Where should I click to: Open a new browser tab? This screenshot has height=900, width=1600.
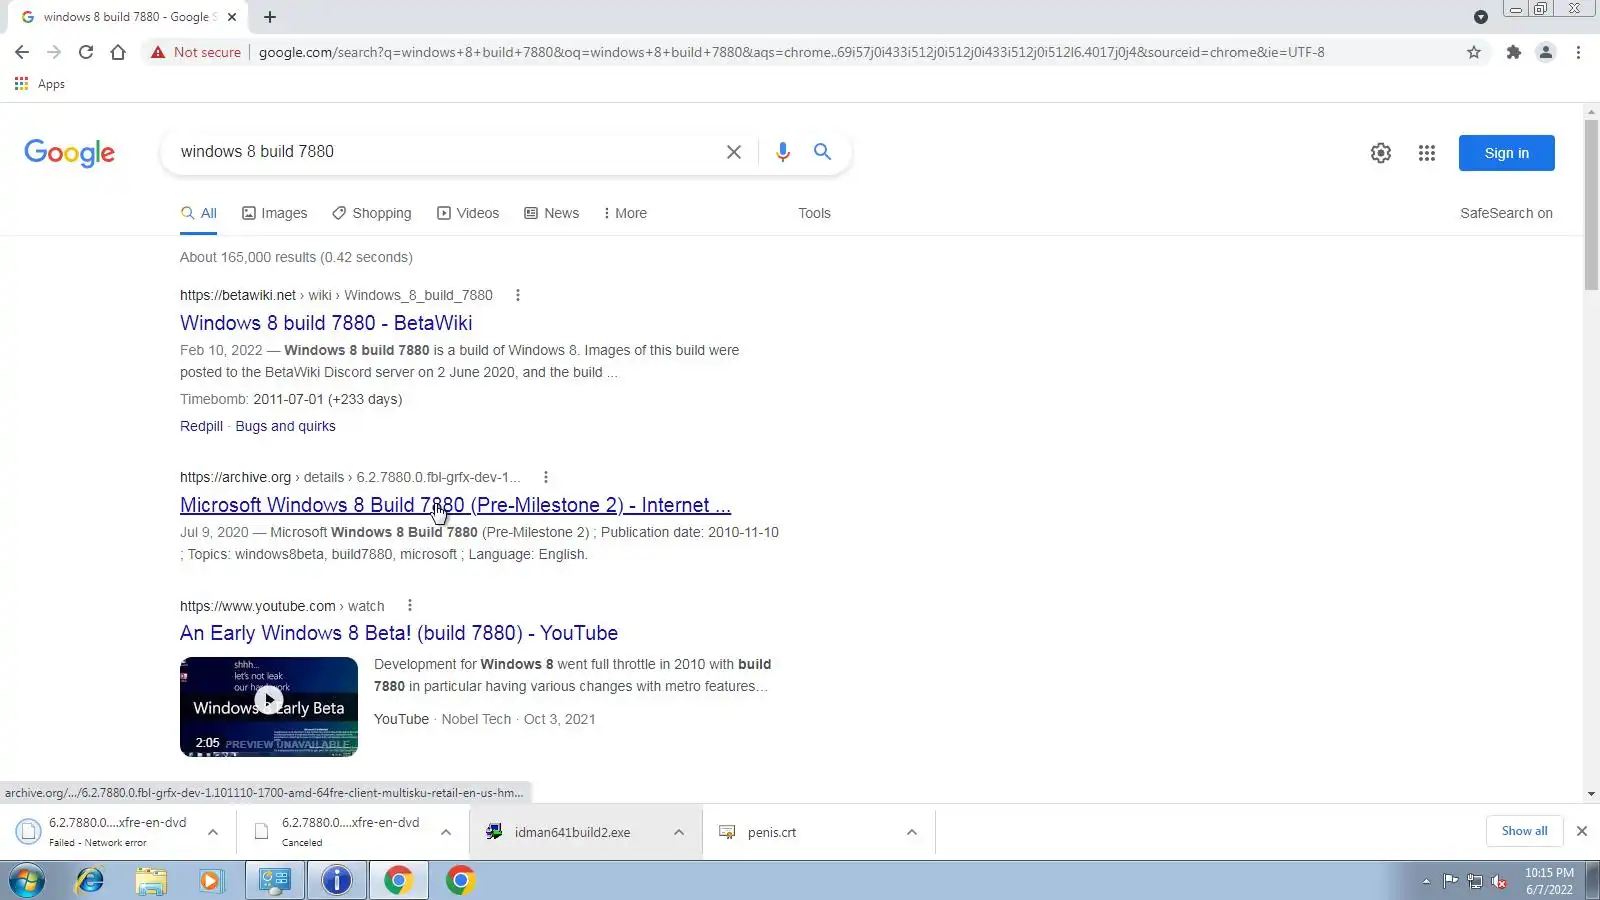pos(270,17)
